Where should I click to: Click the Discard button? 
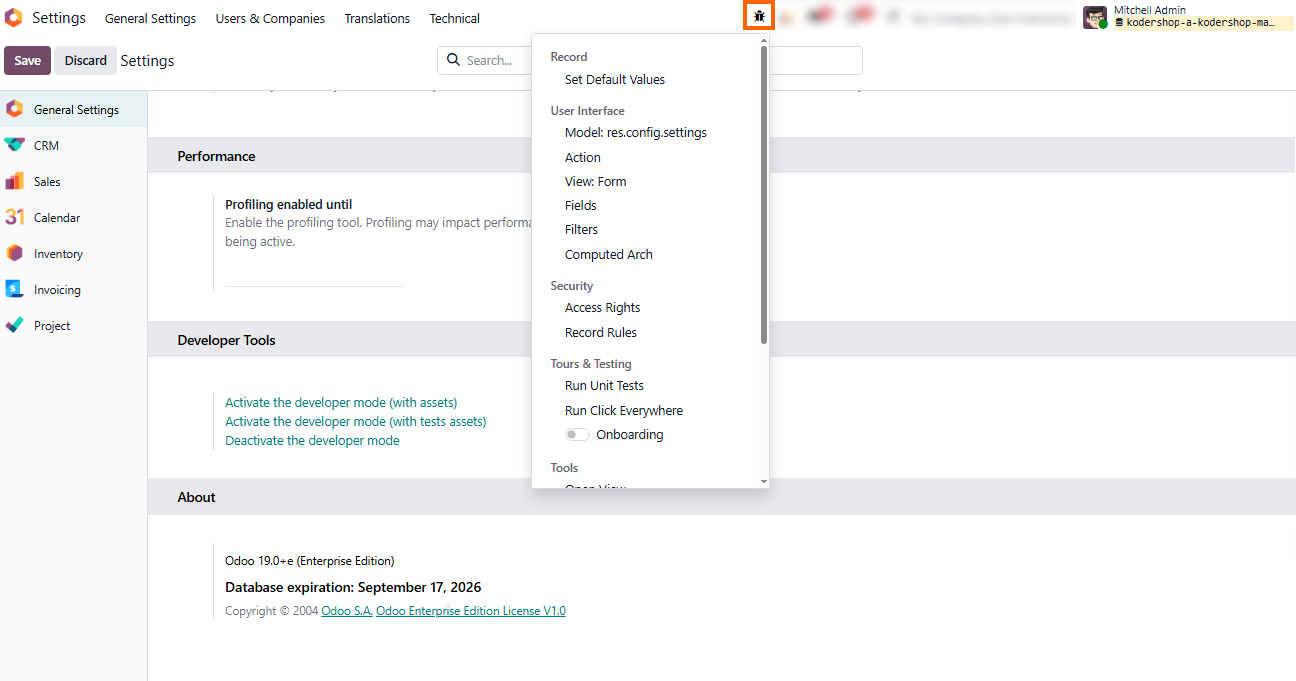coord(86,60)
